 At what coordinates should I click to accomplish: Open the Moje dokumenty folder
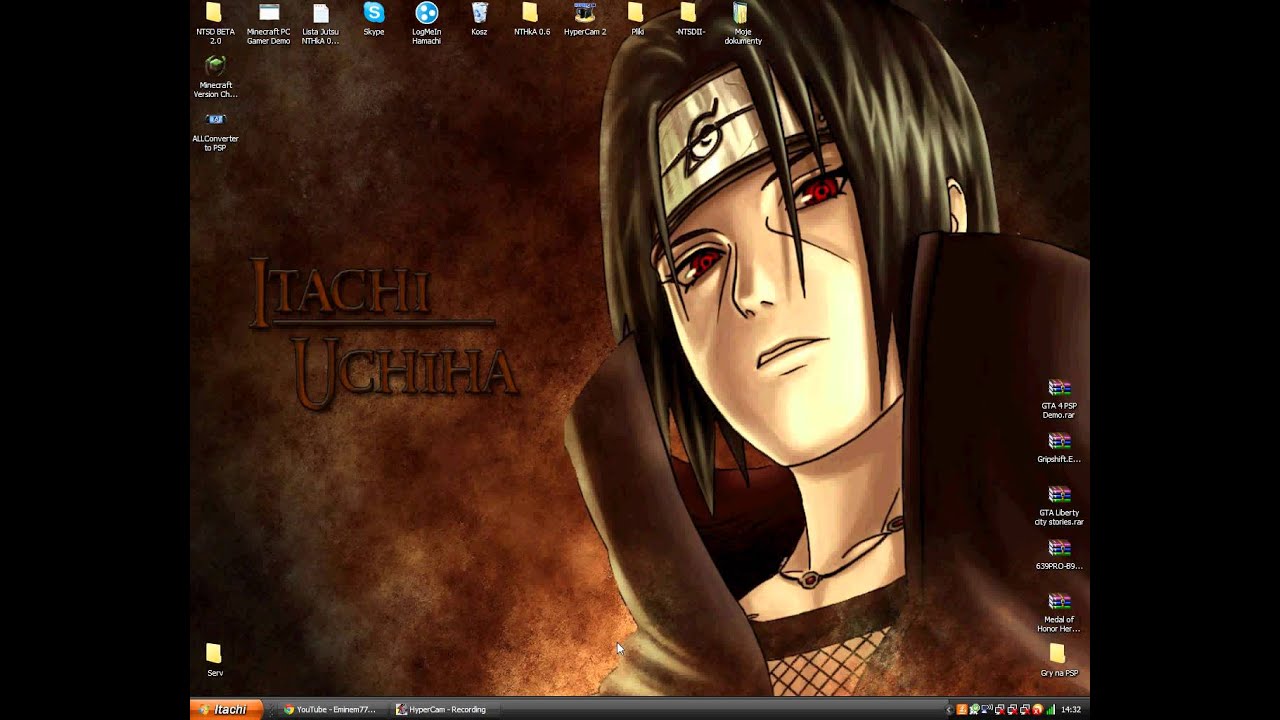click(x=743, y=24)
